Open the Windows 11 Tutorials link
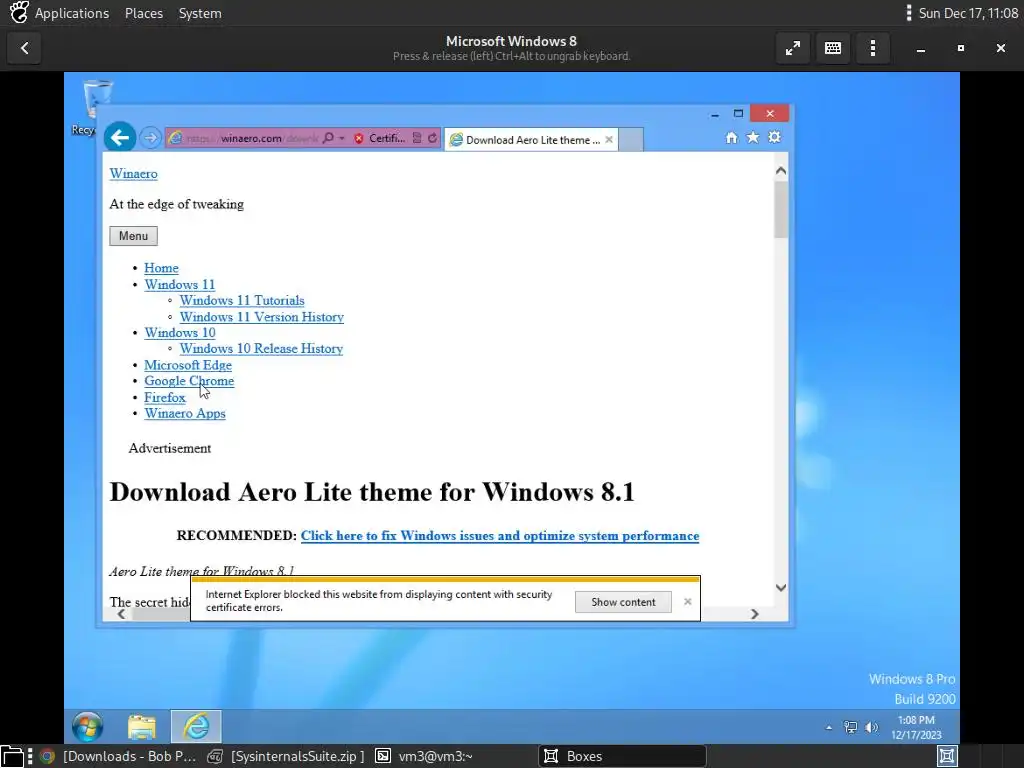Image resolution: width=1024 pixels, height=768 pixels. point(242,300)
